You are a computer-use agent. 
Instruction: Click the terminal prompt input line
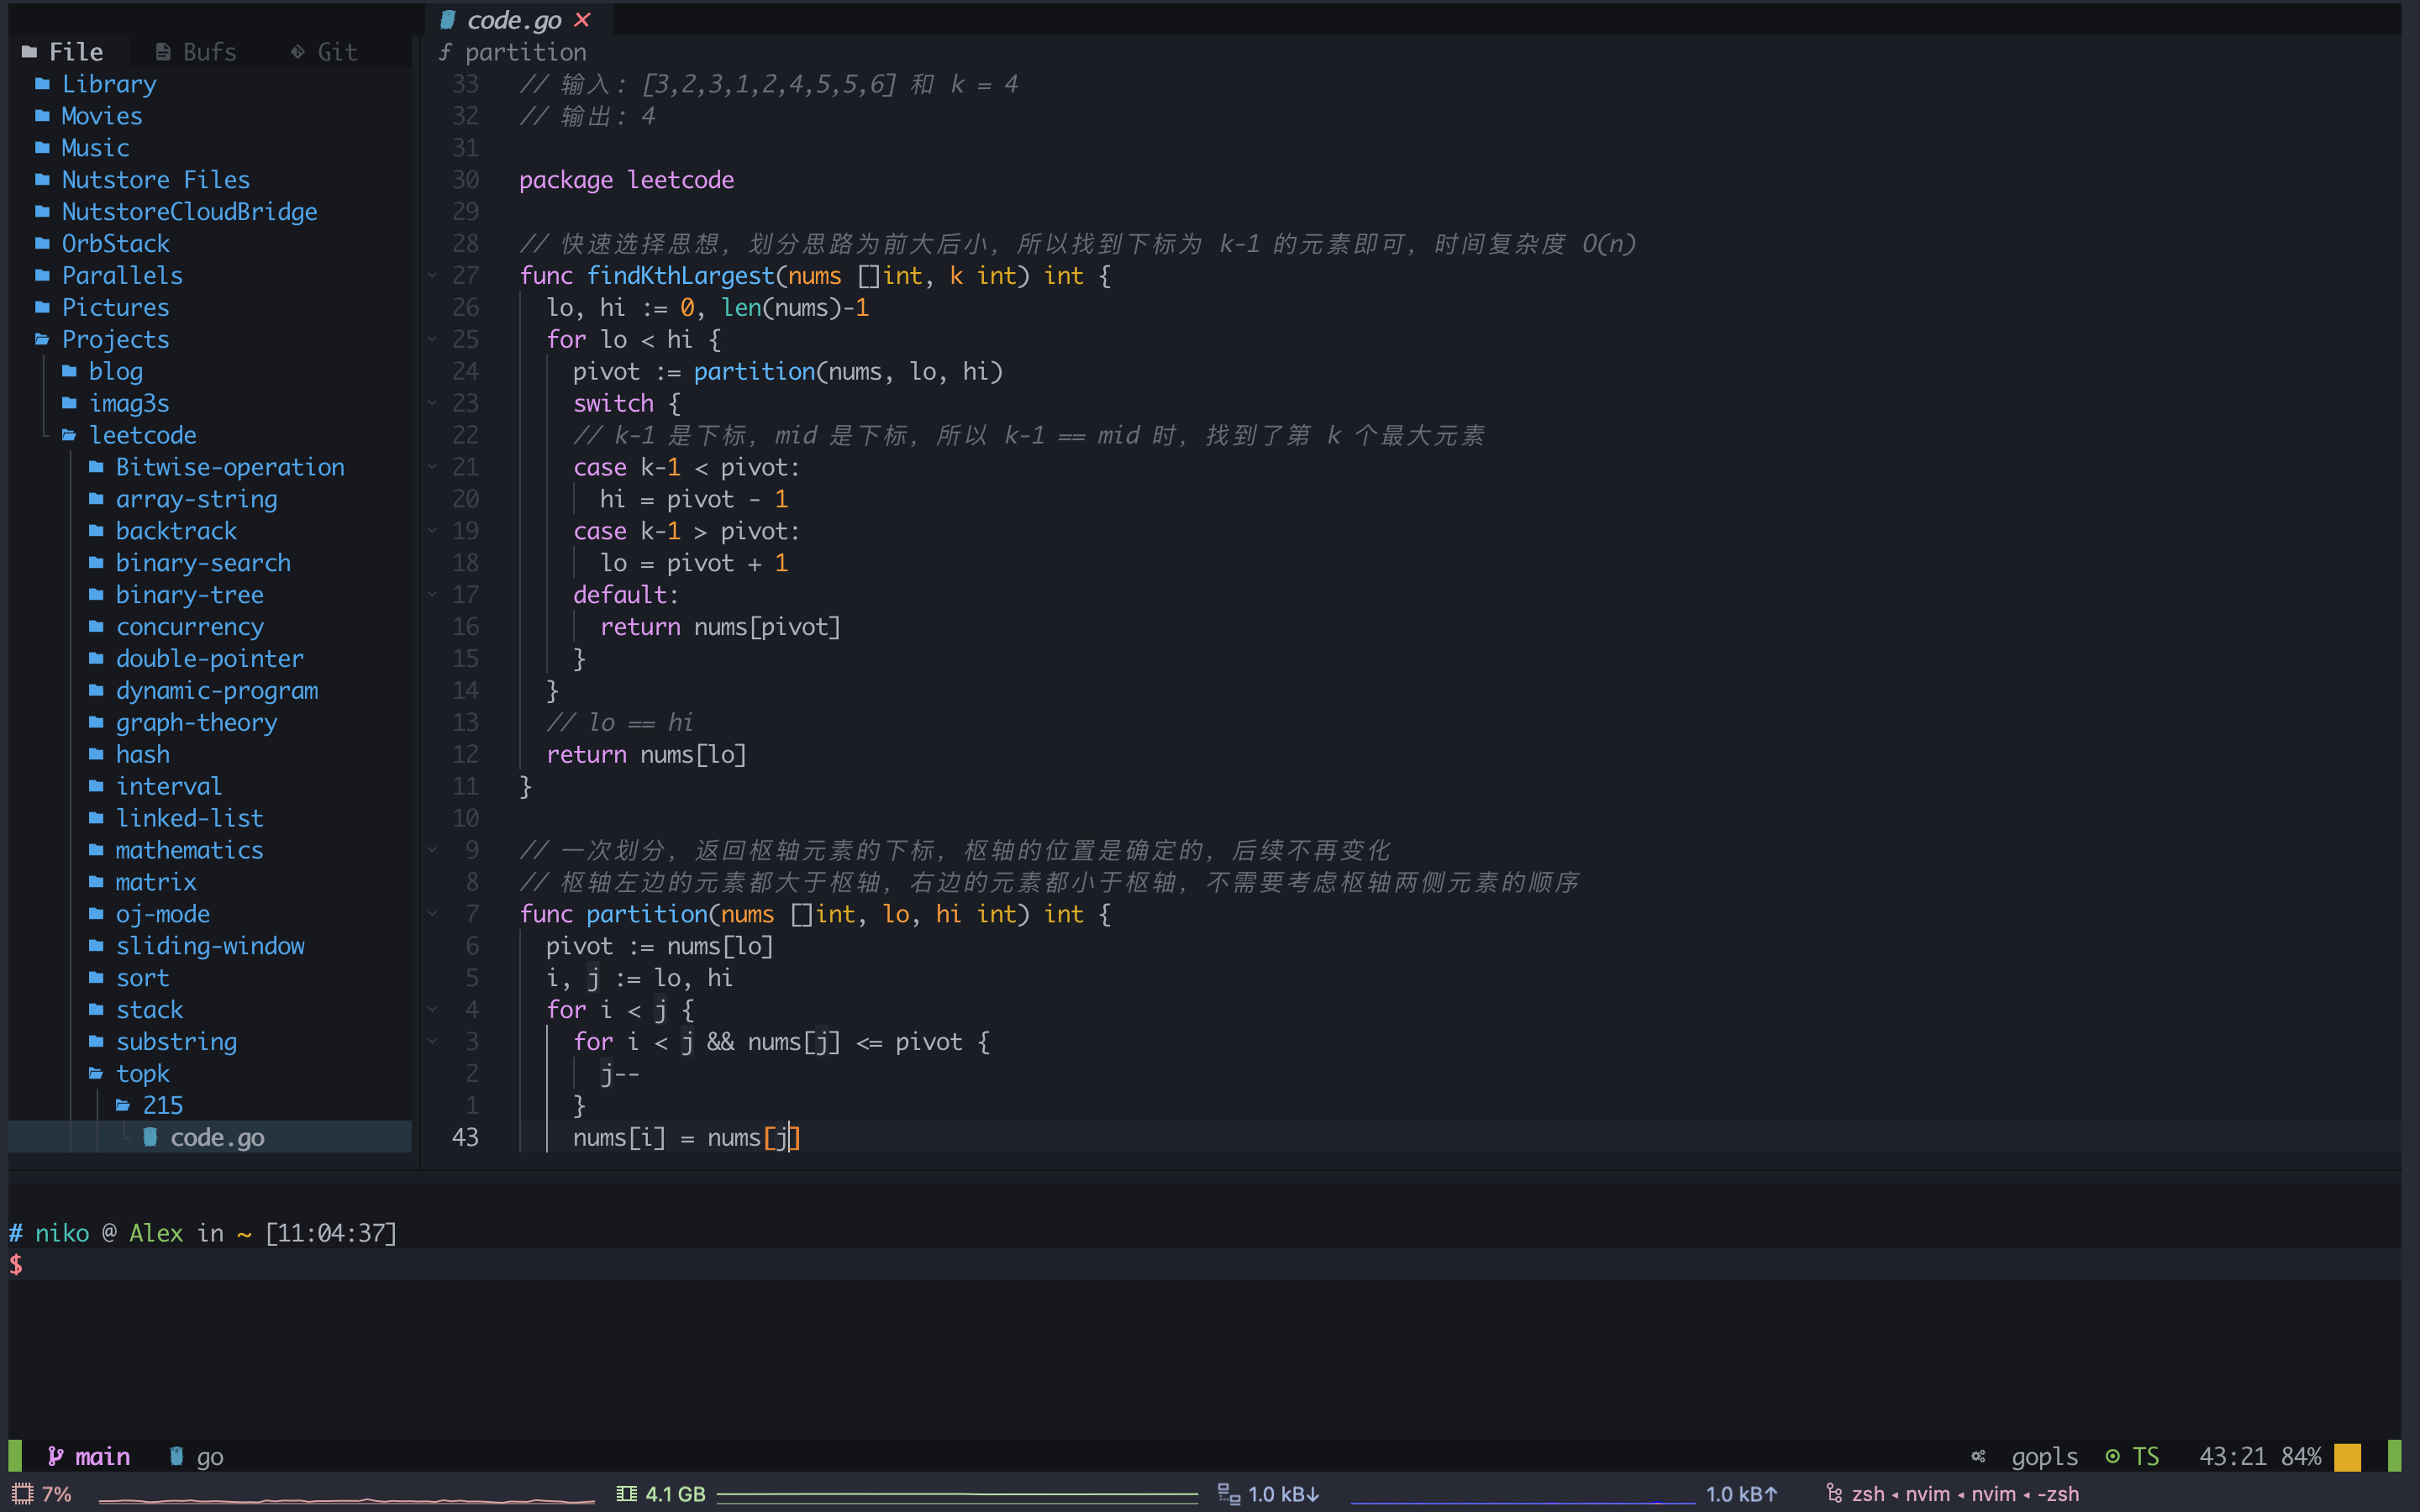(x=1204, y=1265)
